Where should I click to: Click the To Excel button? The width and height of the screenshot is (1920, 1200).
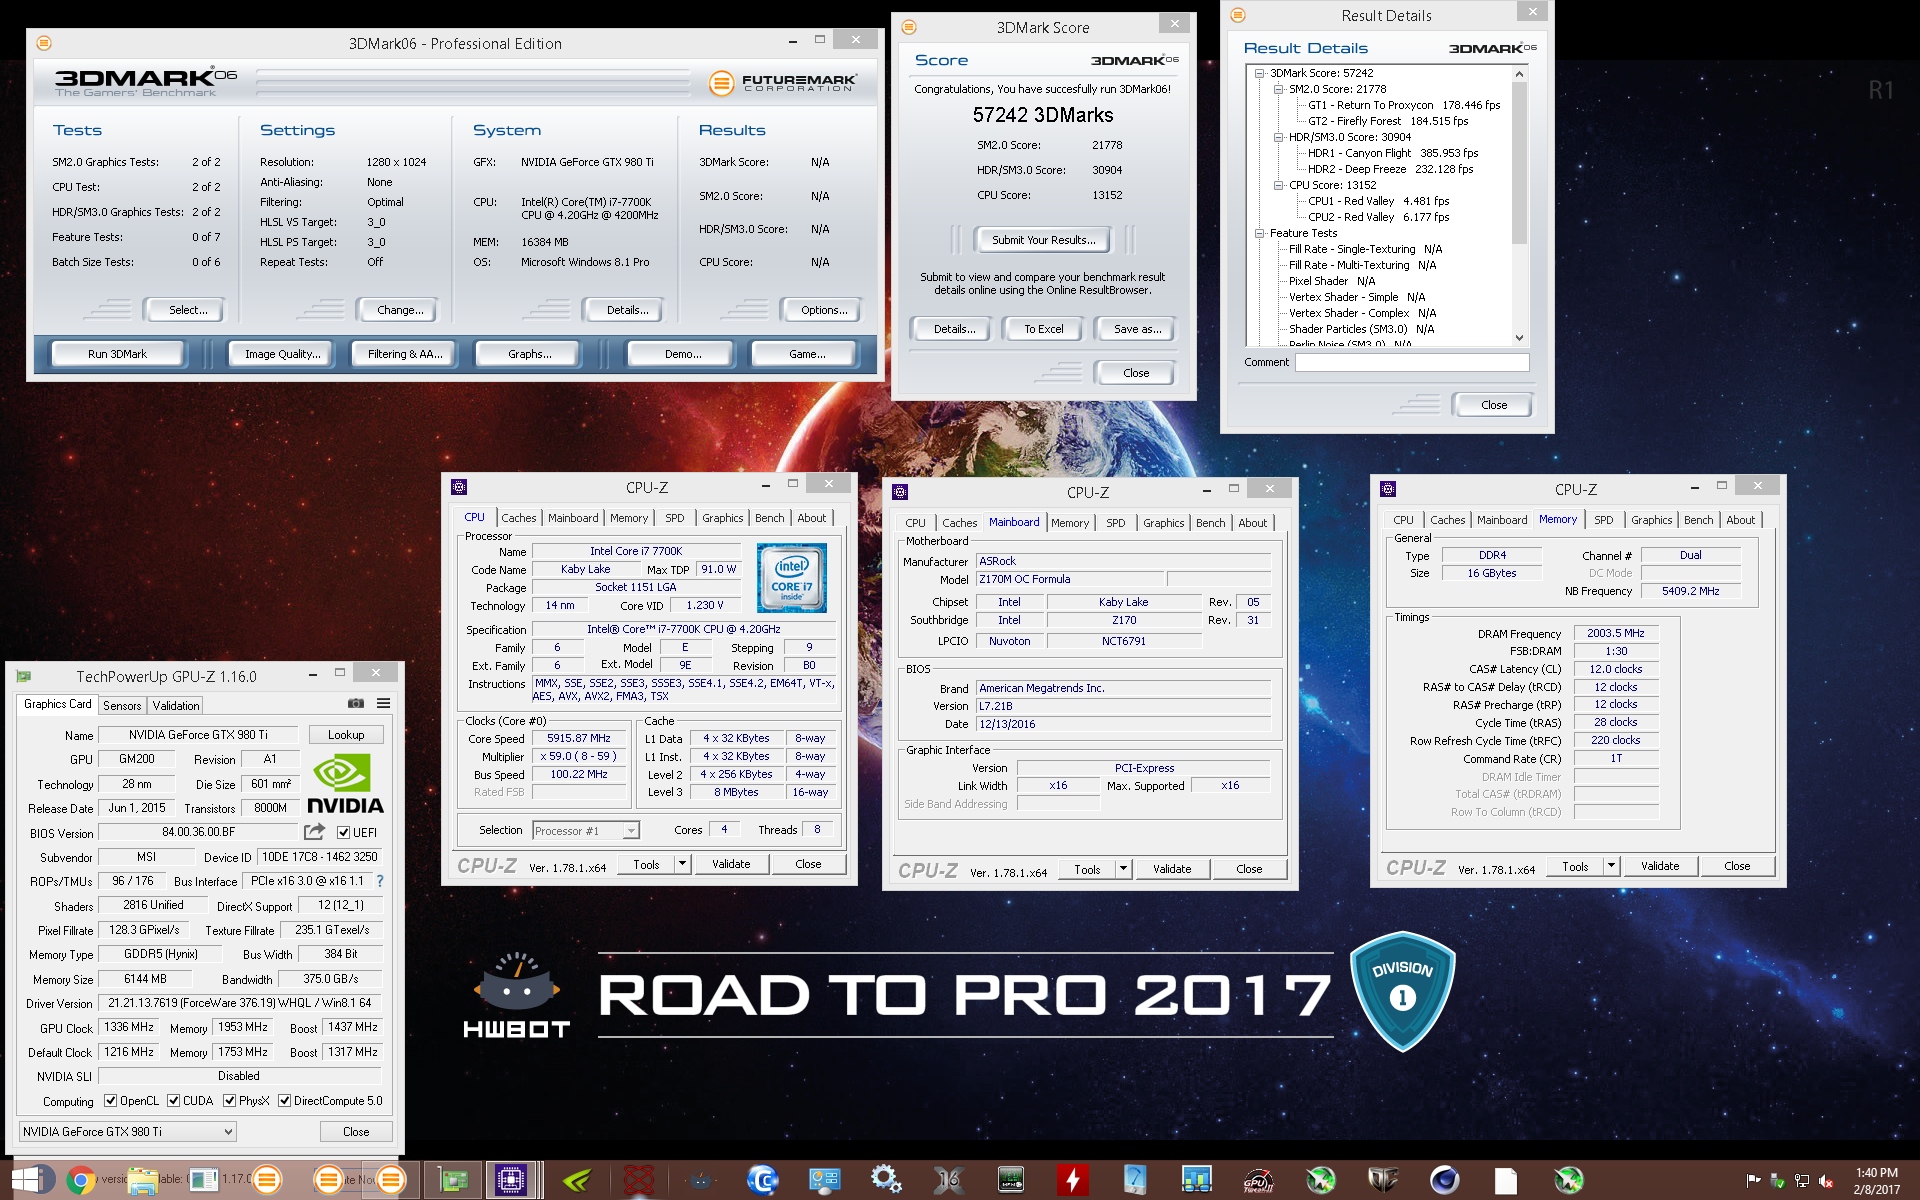coord(1043,329)
